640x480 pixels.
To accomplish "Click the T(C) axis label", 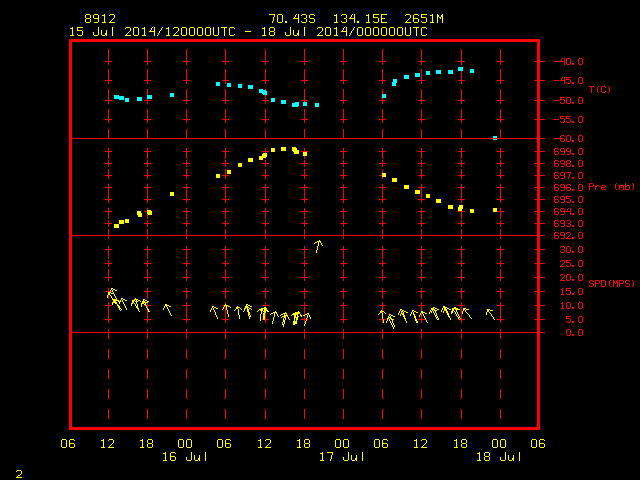I will click(x=600, y=89).
